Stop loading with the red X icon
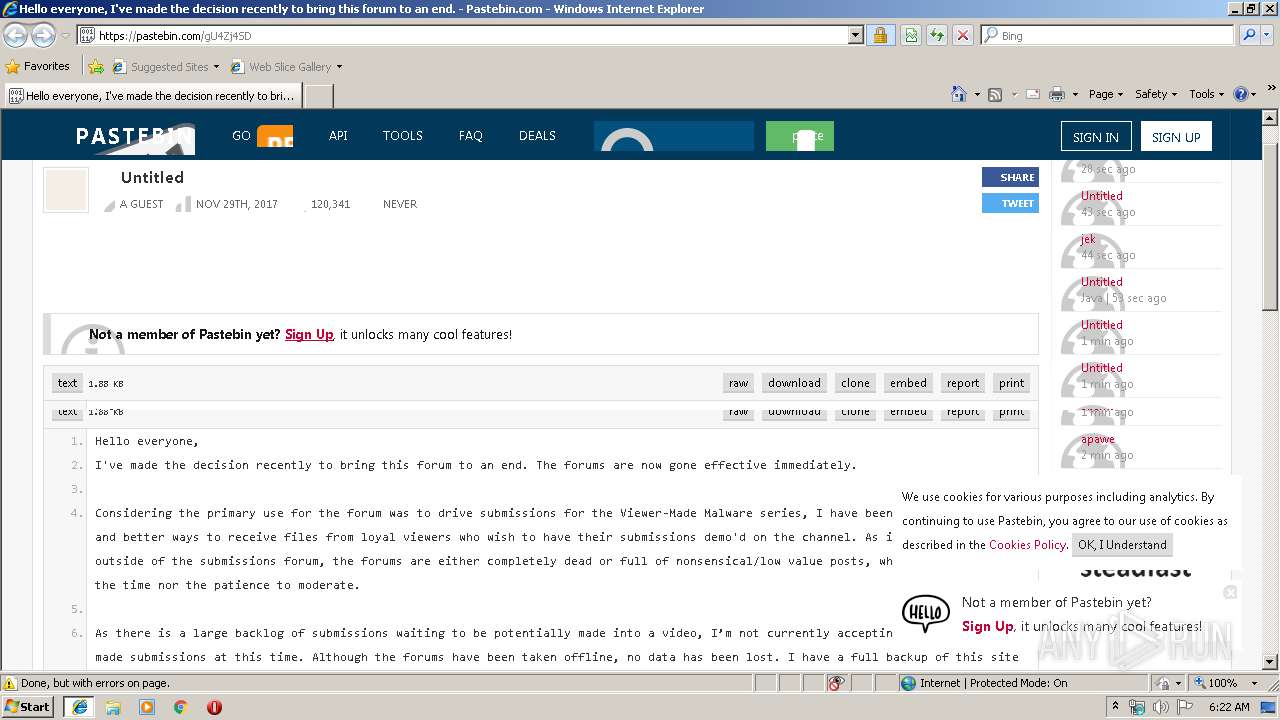The width and height of the screenshot is (1280, 720). (962, 35)
